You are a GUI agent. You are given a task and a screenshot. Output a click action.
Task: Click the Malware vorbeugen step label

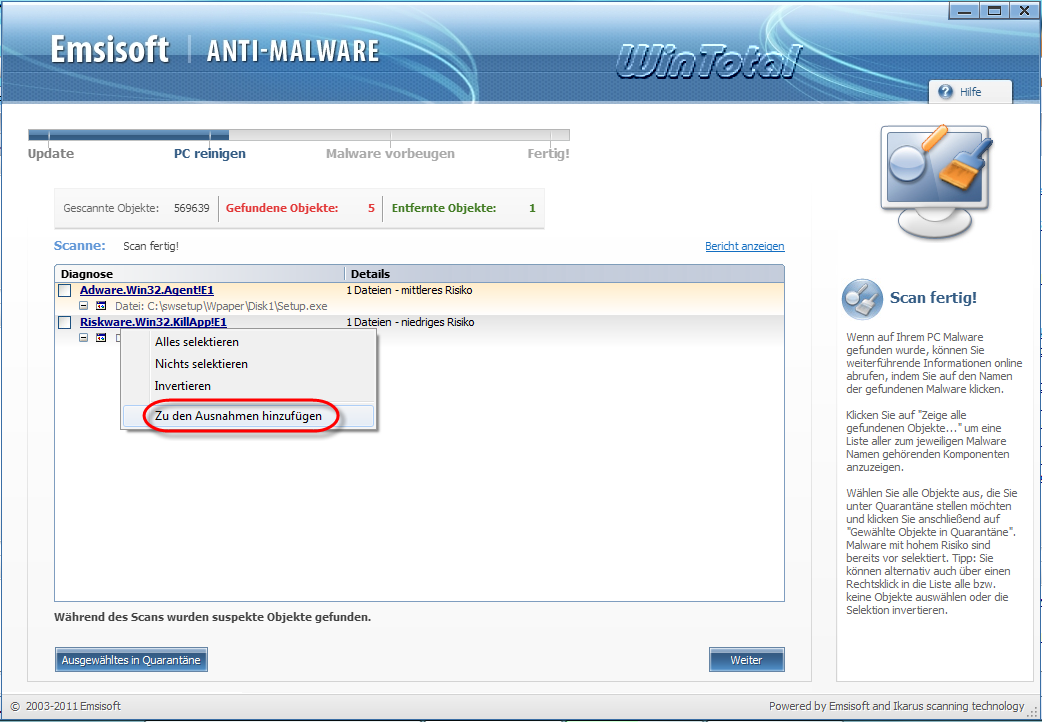390,154
